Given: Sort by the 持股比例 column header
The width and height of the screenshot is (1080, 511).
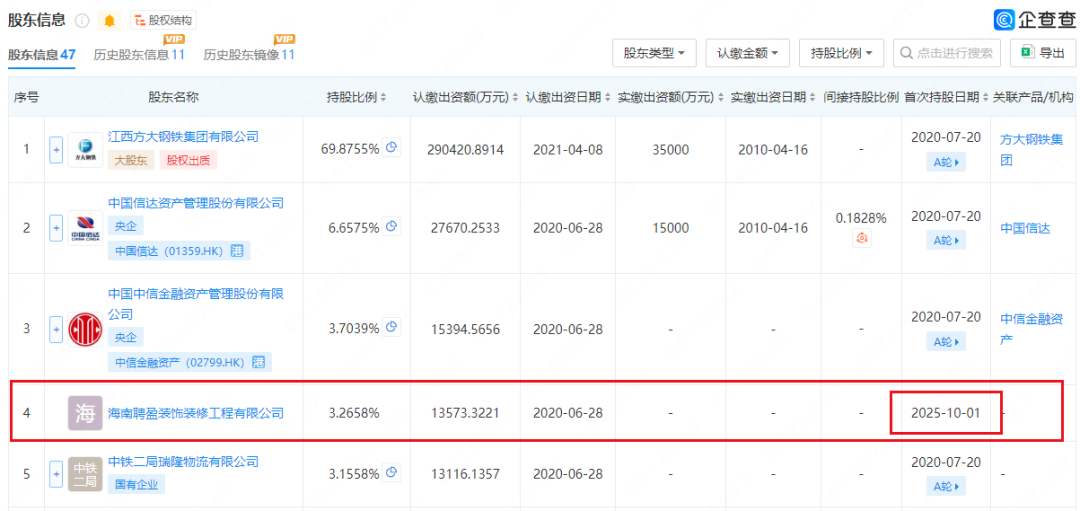Looking at the screenshot, I should 356,97.
